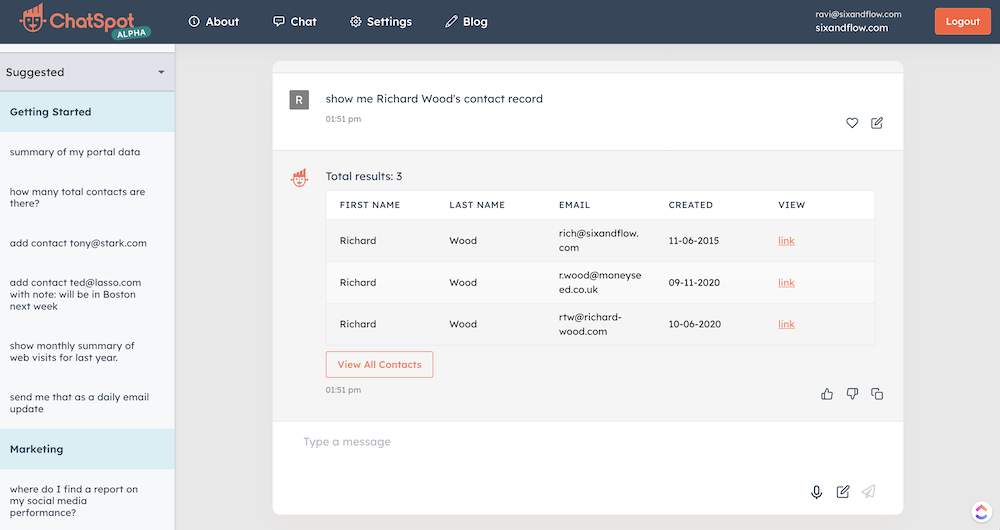Open the About page

click(x=214, y=22)
